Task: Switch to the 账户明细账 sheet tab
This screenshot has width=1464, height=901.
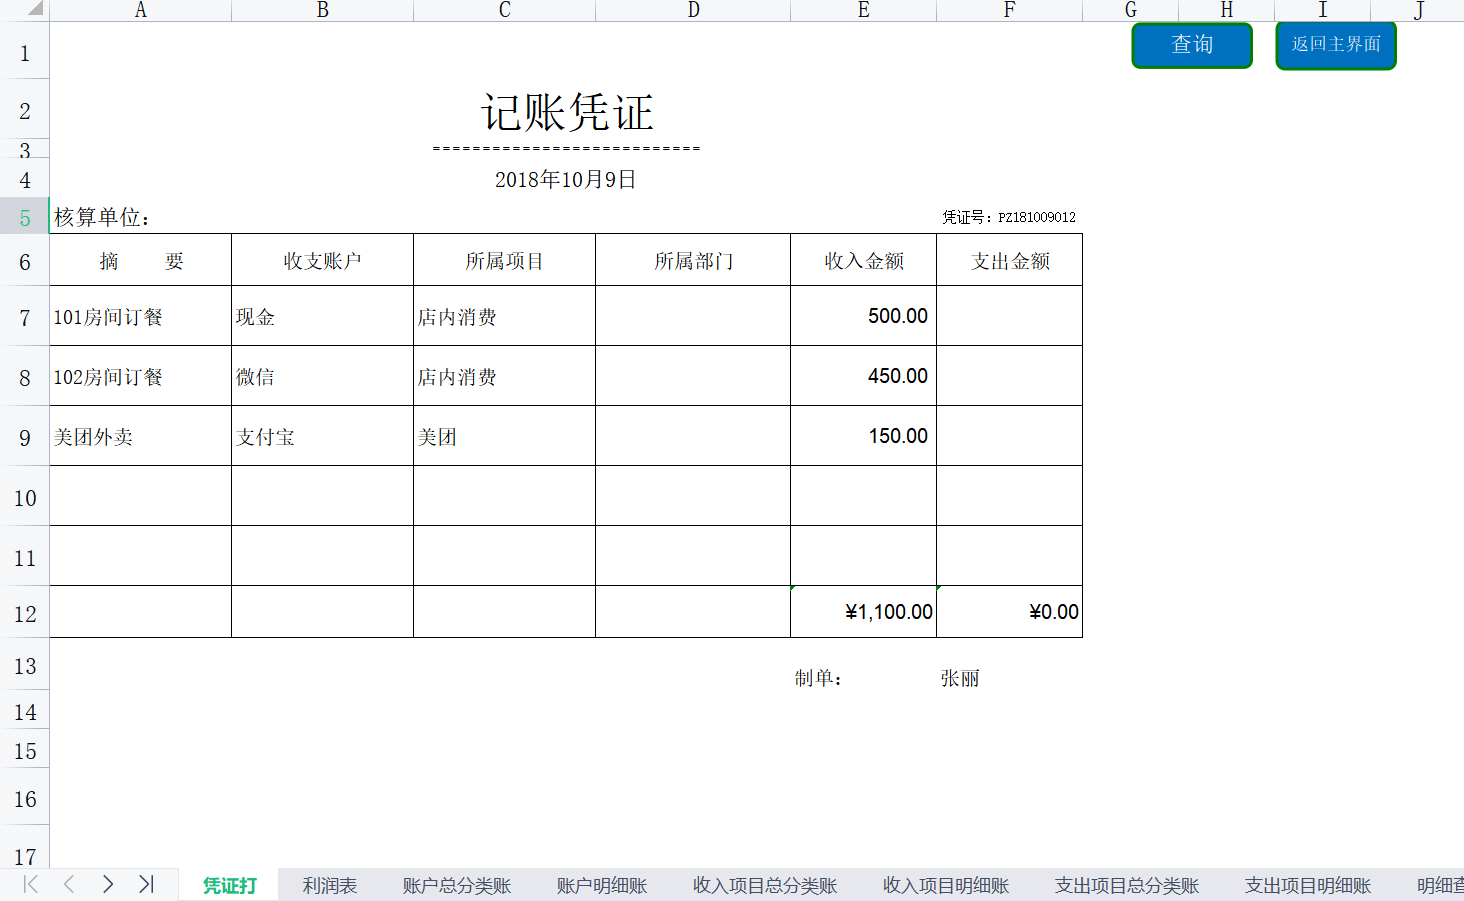Action: pos(599,884)
